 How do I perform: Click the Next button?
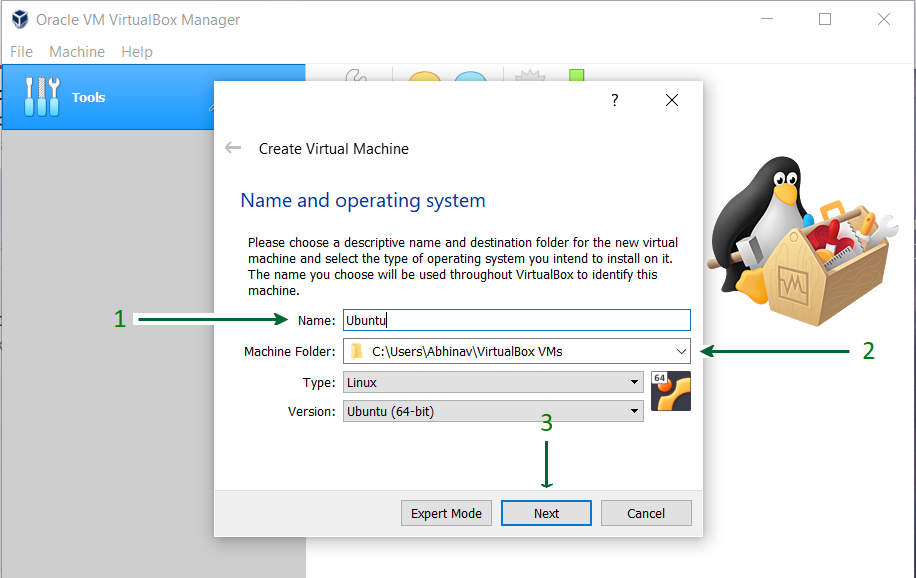pos(546,513)
